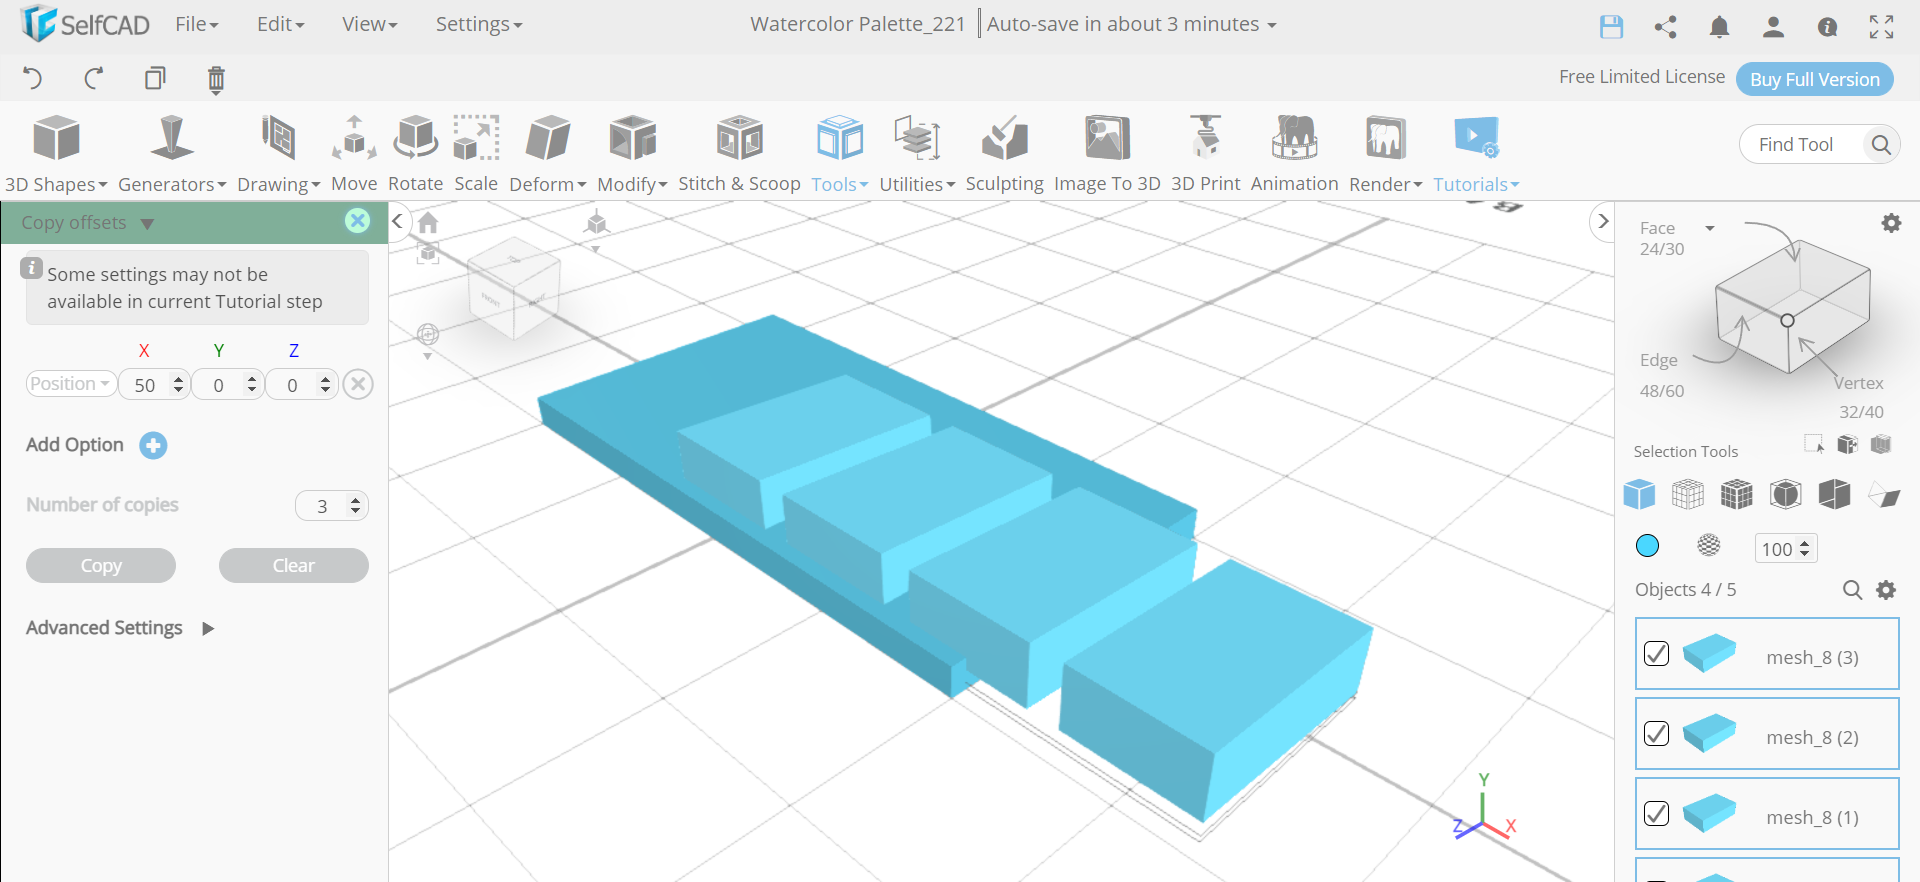This screenshot has width=1920, height=882.
Task: Click the X offset value field
Action: [154, 385]
